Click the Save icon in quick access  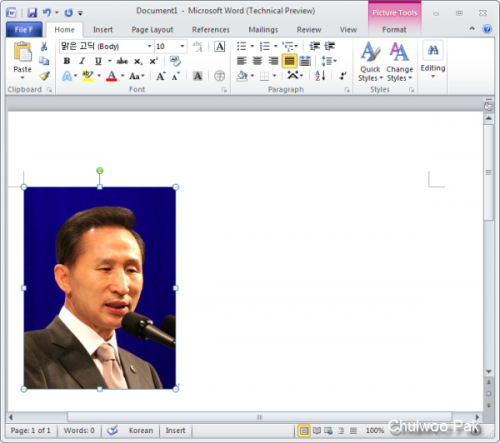pyautogui.click(x=32, y=13)
